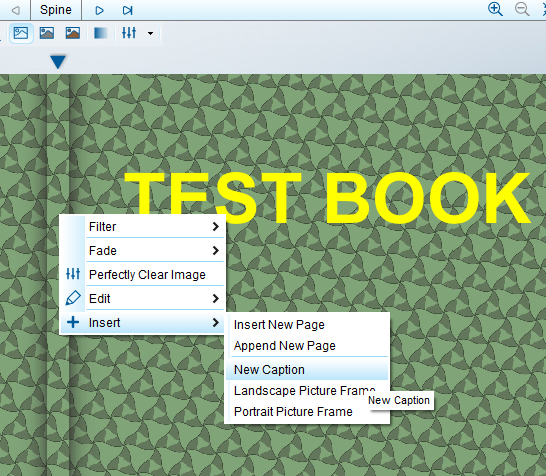The width and height of the screenshot is (546, 476).
Task: Click the brown landscape image toolbar icon
Action: click(x=73, y=33)
